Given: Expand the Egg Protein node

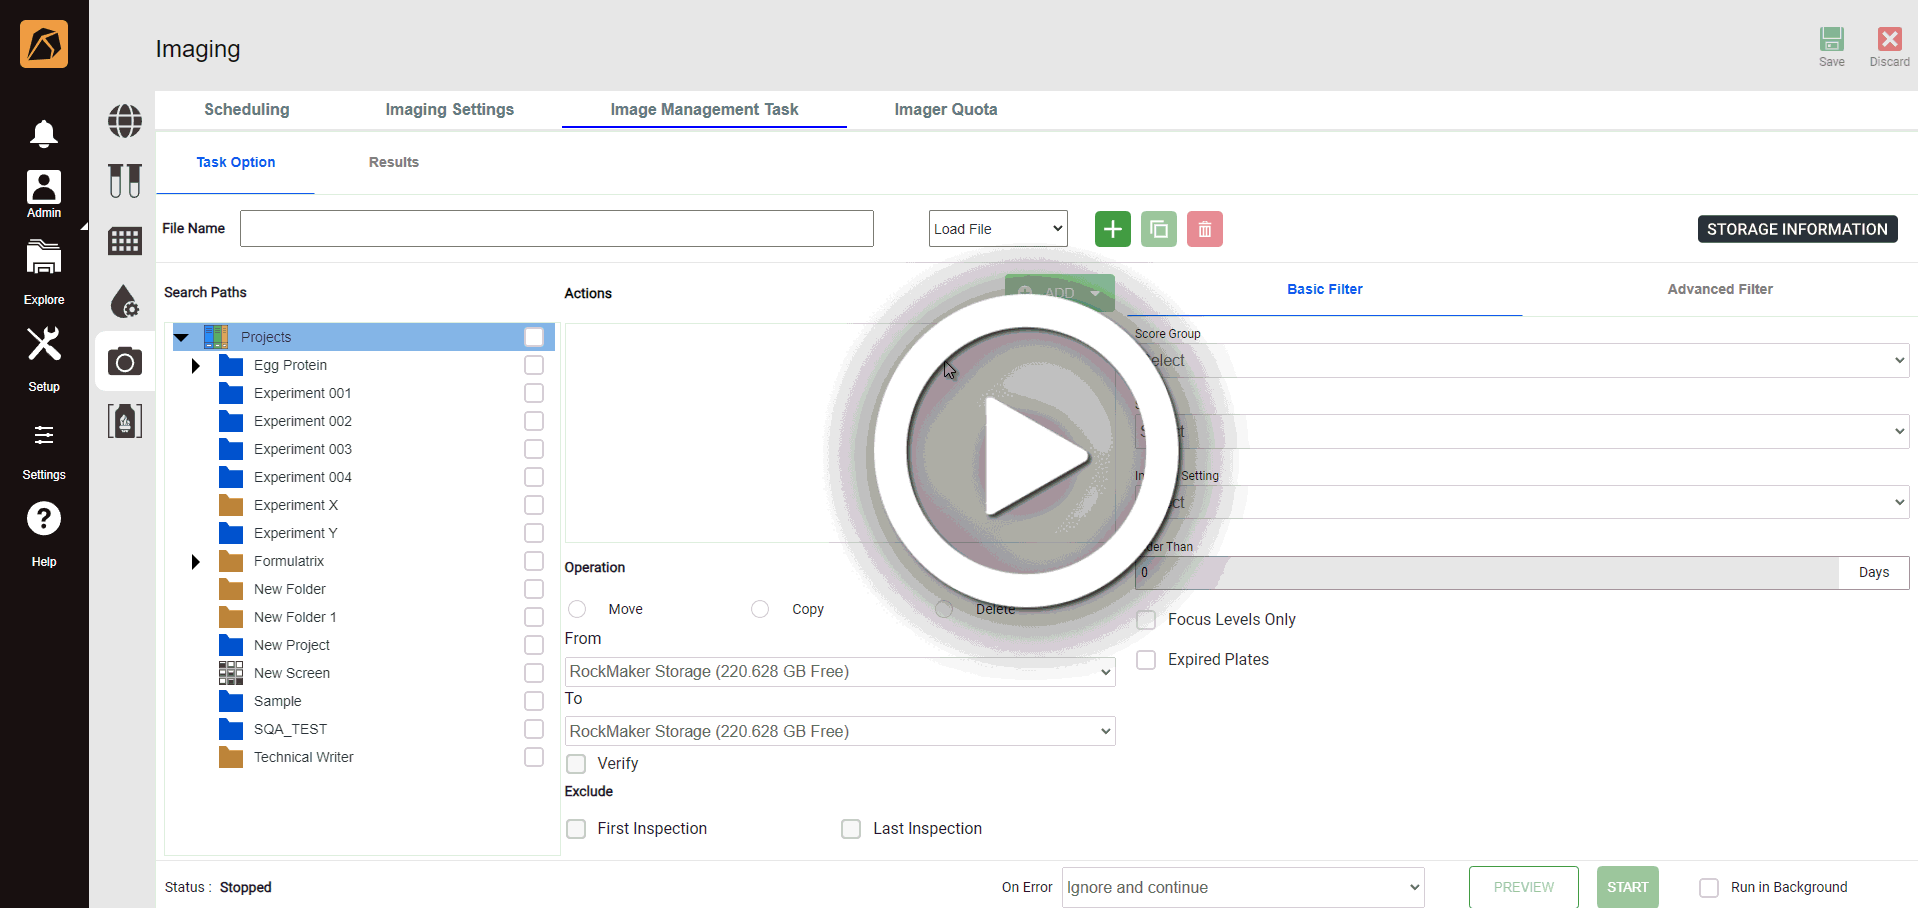Looking at the screenshot, I should [x=196, y=366].
